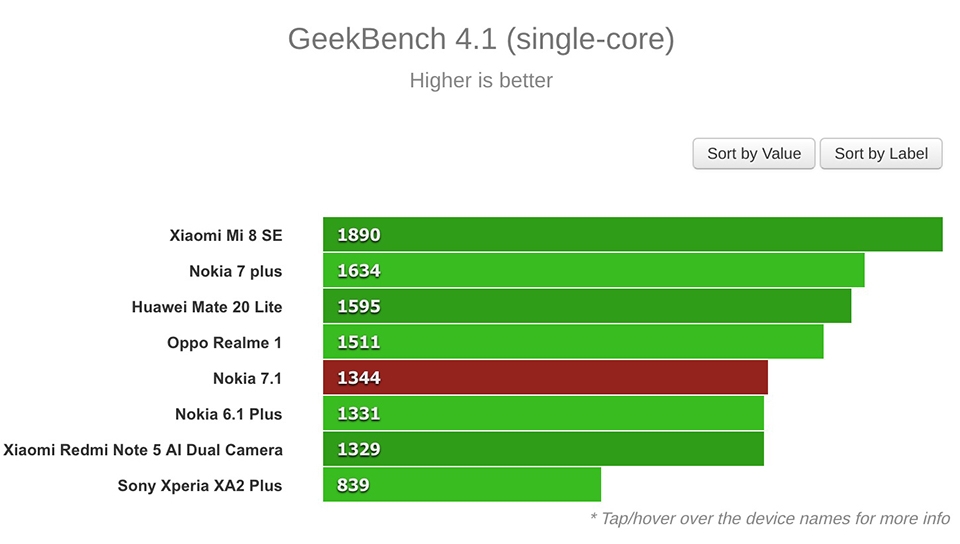Image resolution: width=960 pixels, height=544 pixels.
Task: Open Xiaomi Redmi Note 5 AI Dual Camera label
Action: pos(143,450)
